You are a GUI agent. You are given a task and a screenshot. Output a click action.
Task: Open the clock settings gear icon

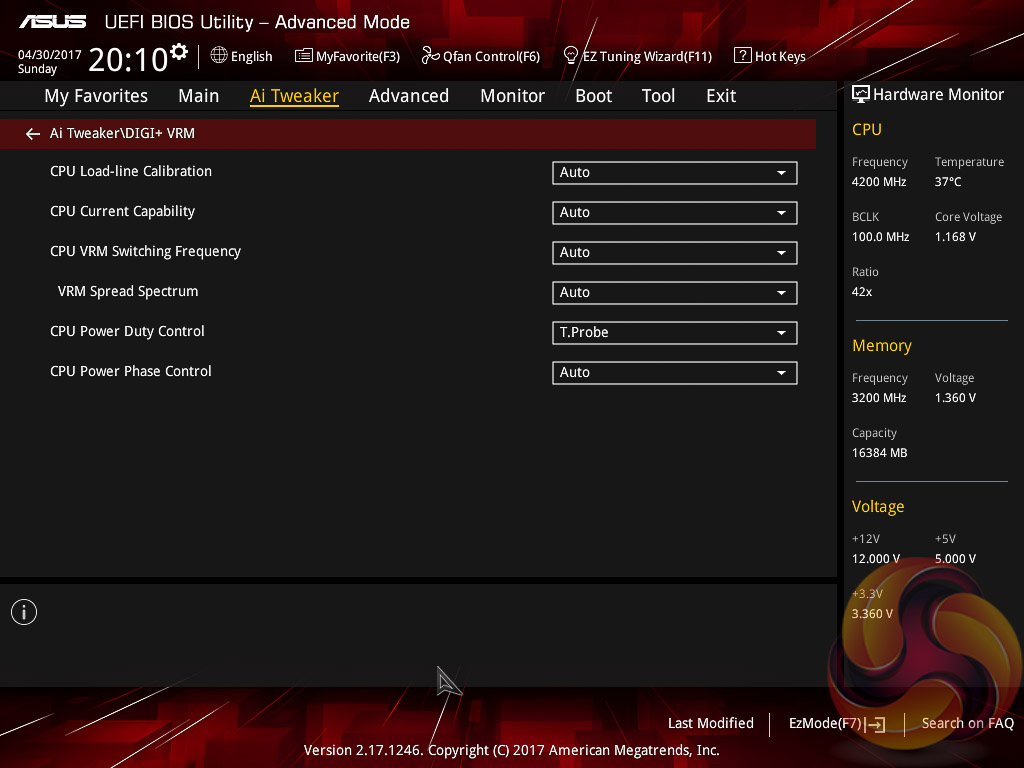pos(178,51)
